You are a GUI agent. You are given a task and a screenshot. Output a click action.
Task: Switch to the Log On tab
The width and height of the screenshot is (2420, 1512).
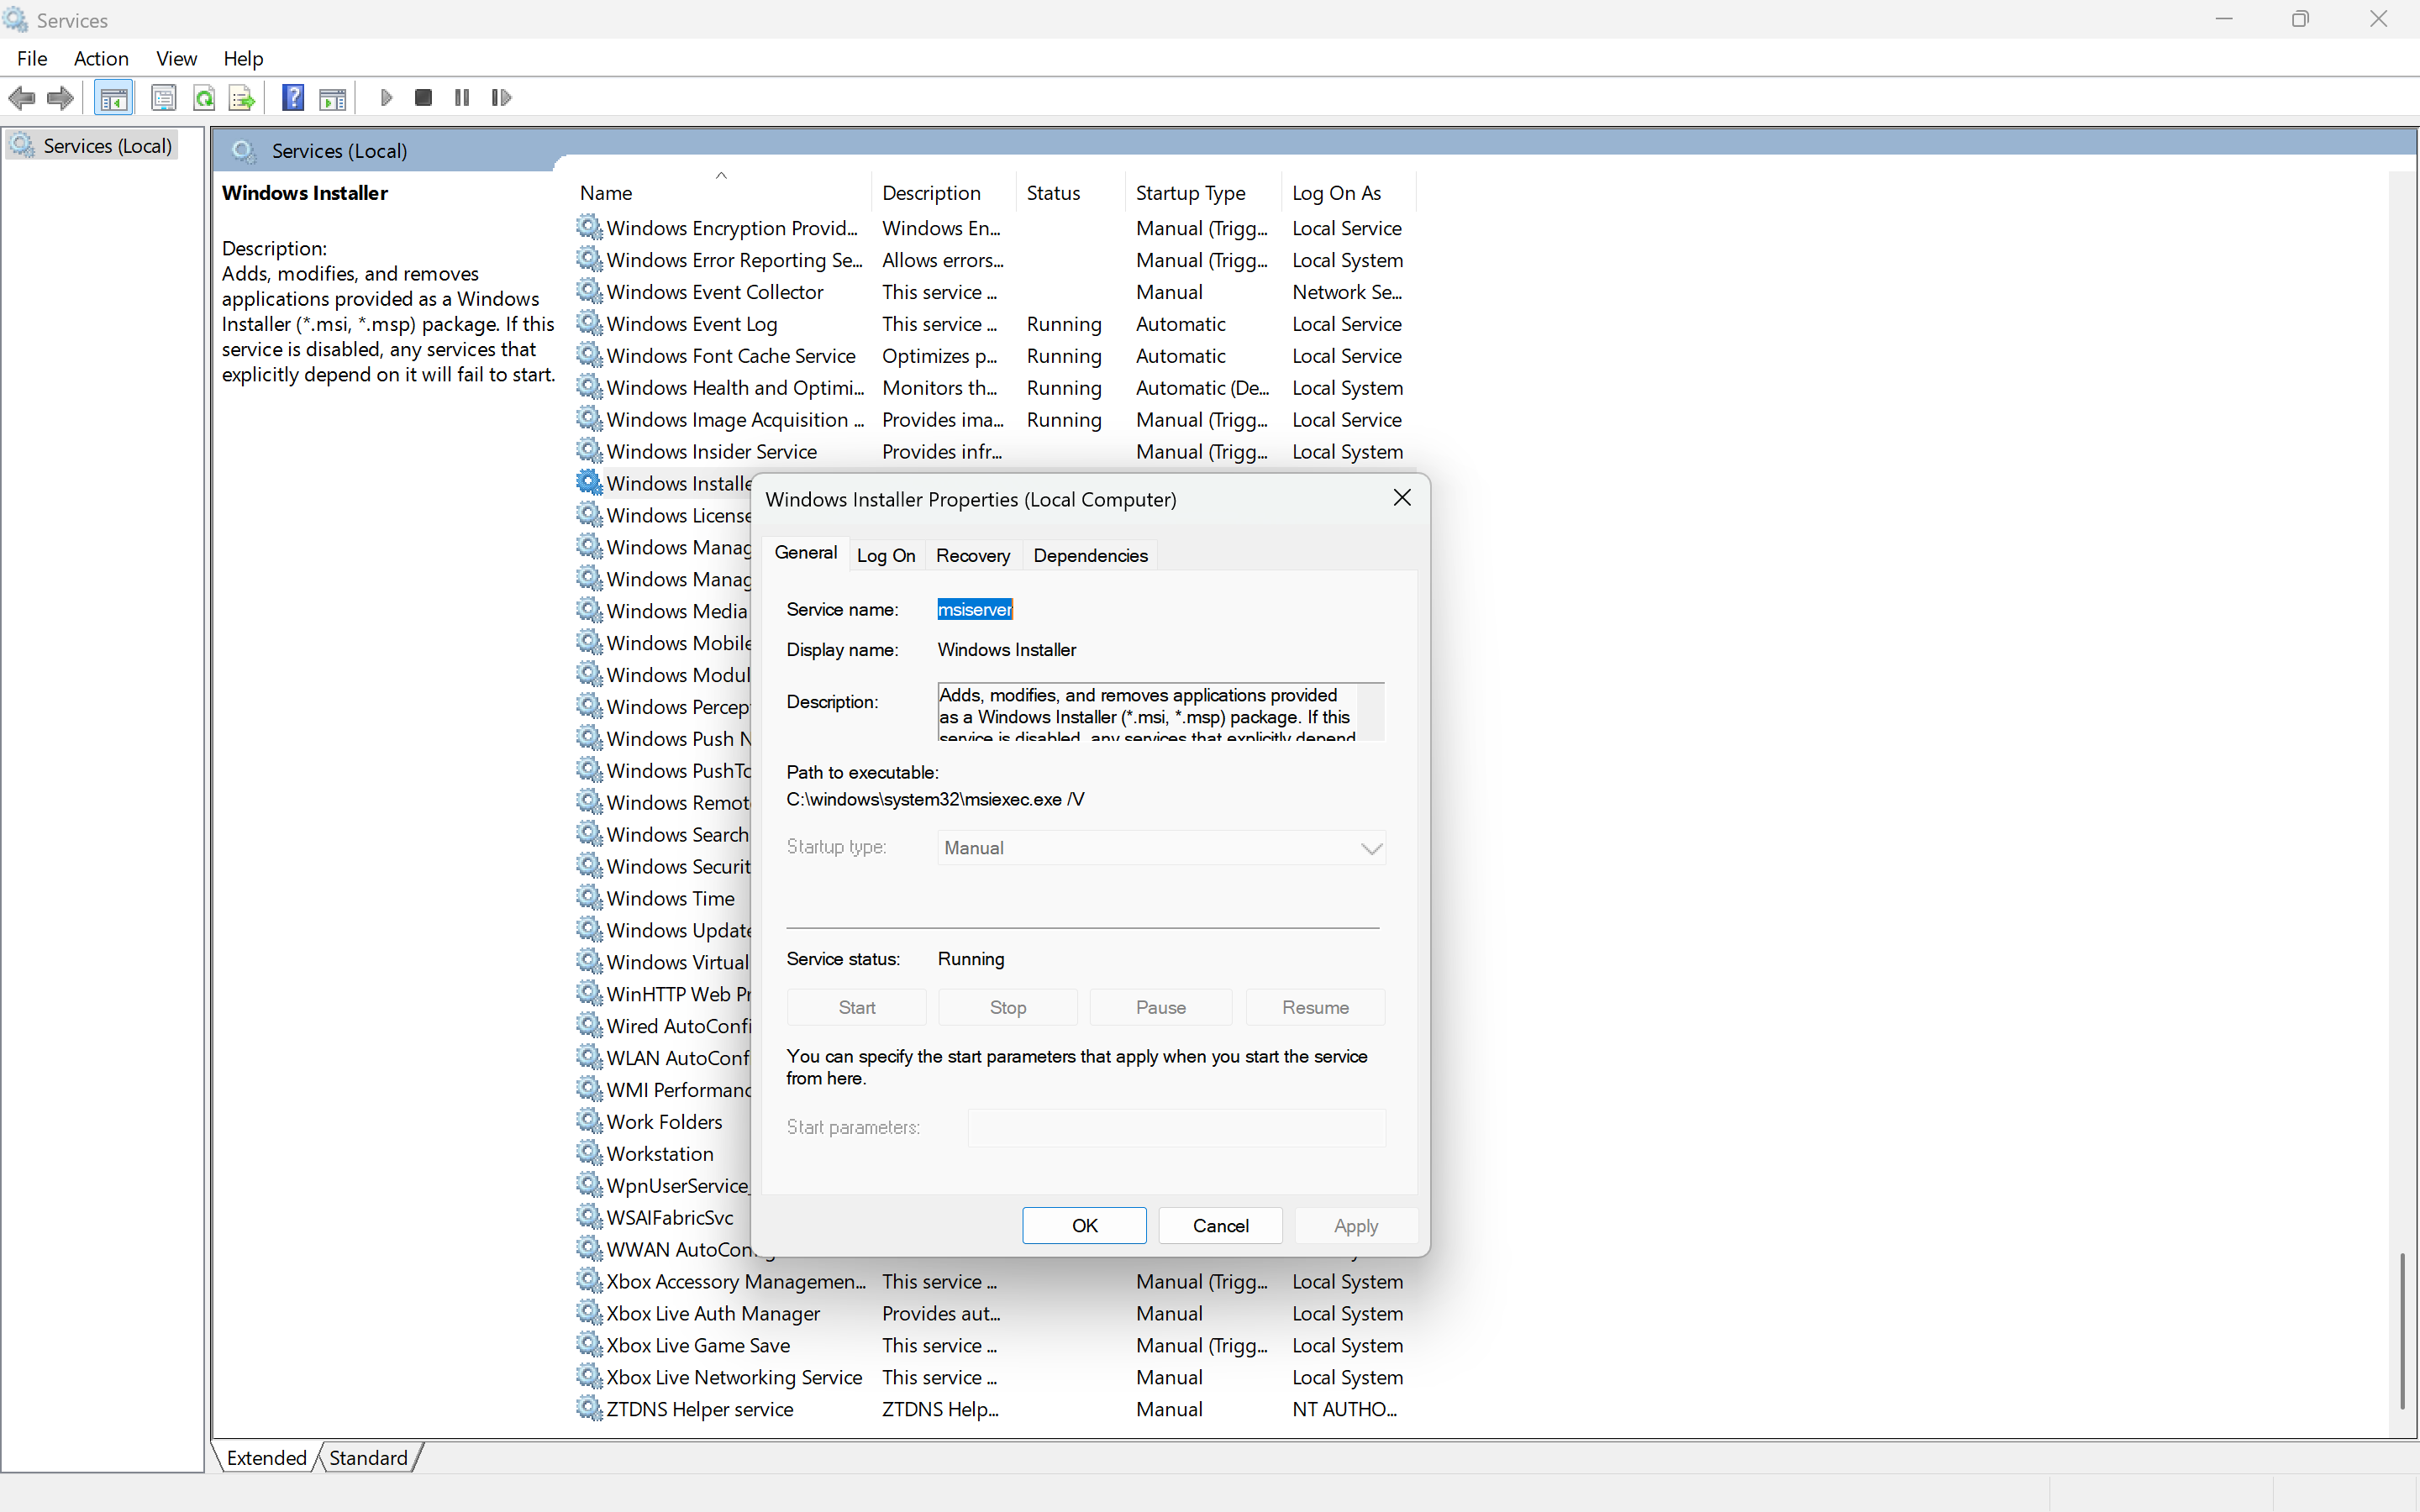click(x=885, y=556)
